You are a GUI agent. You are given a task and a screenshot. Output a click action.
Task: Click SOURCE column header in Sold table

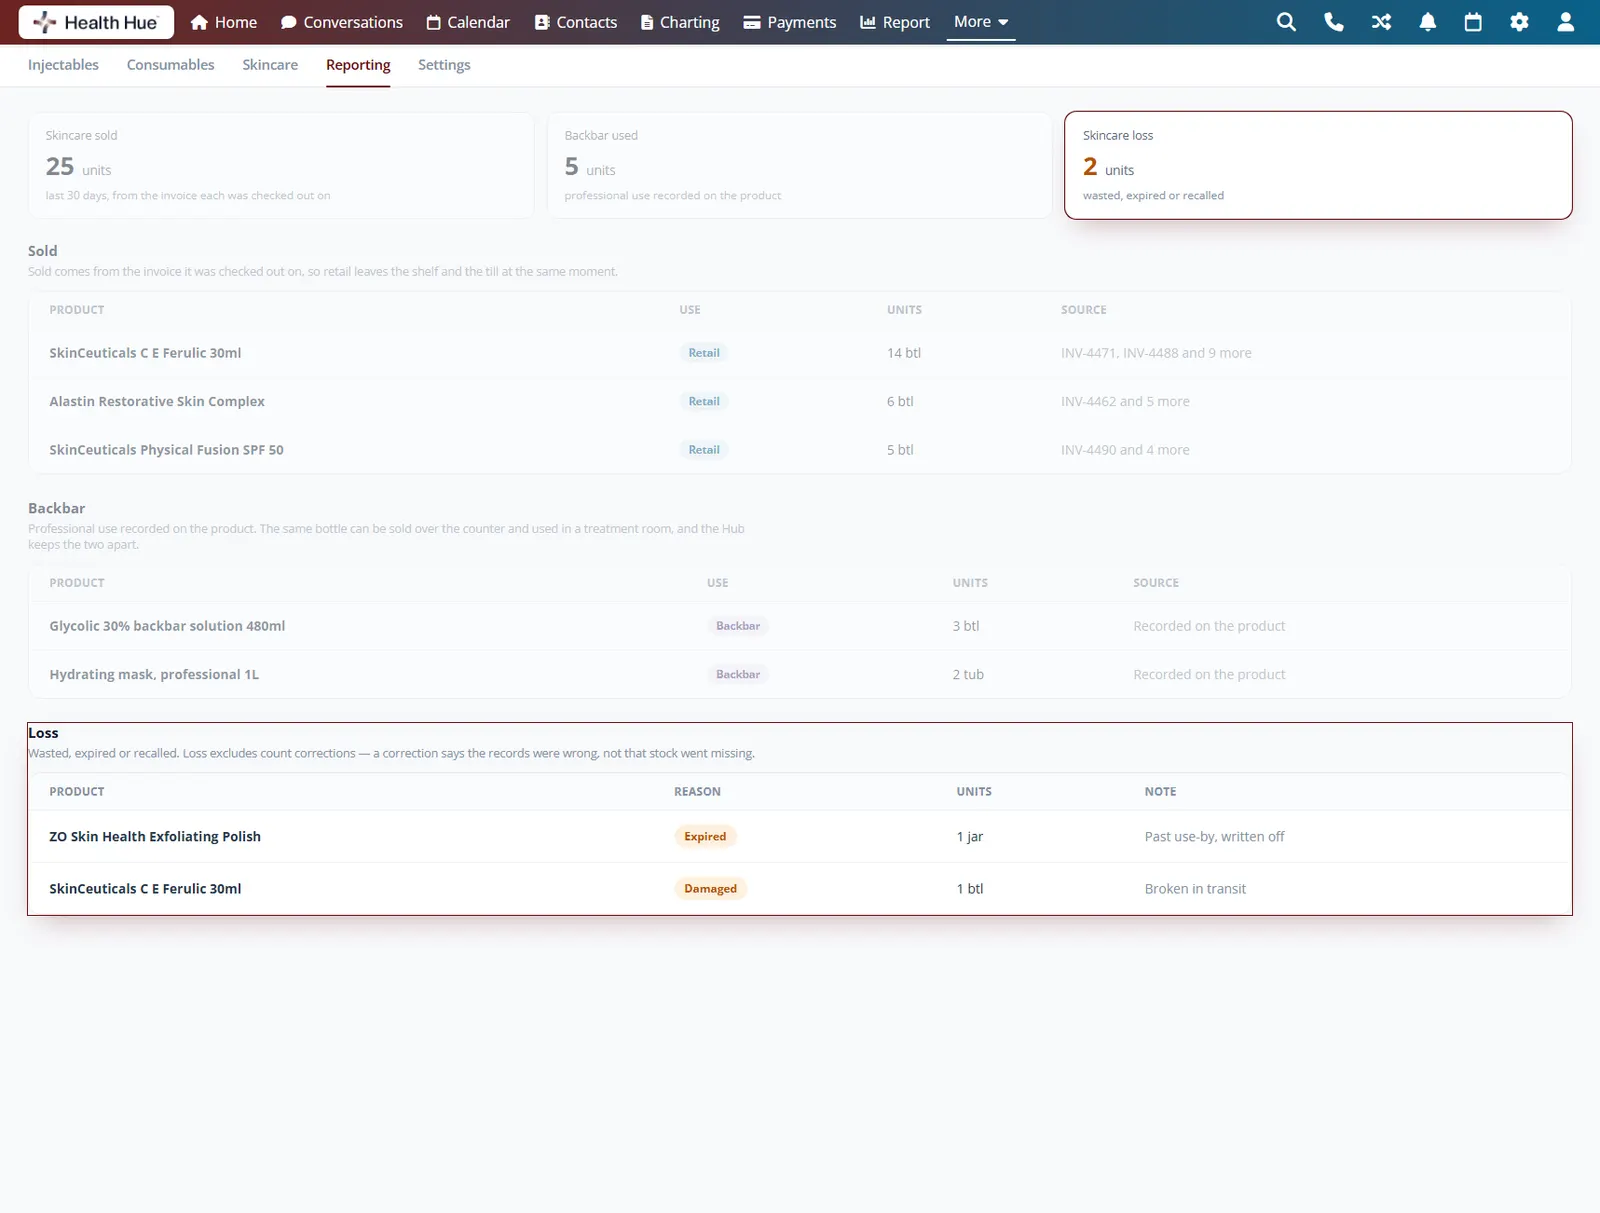tap(1084, 310)
